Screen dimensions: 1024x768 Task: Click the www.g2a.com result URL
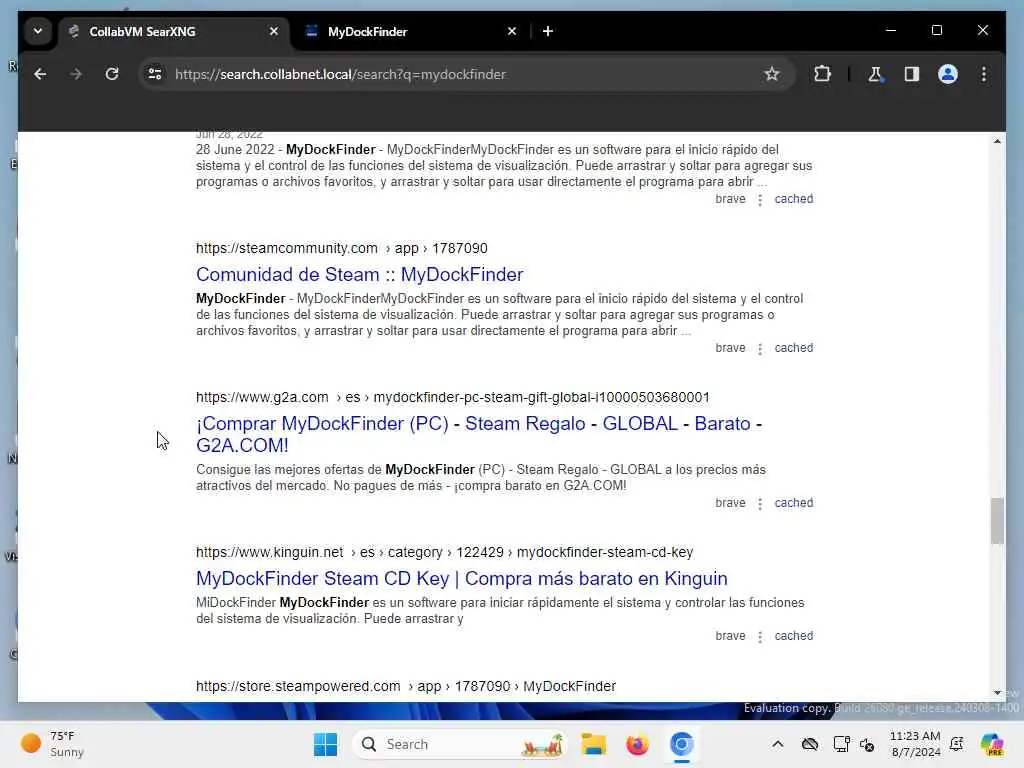453,397
